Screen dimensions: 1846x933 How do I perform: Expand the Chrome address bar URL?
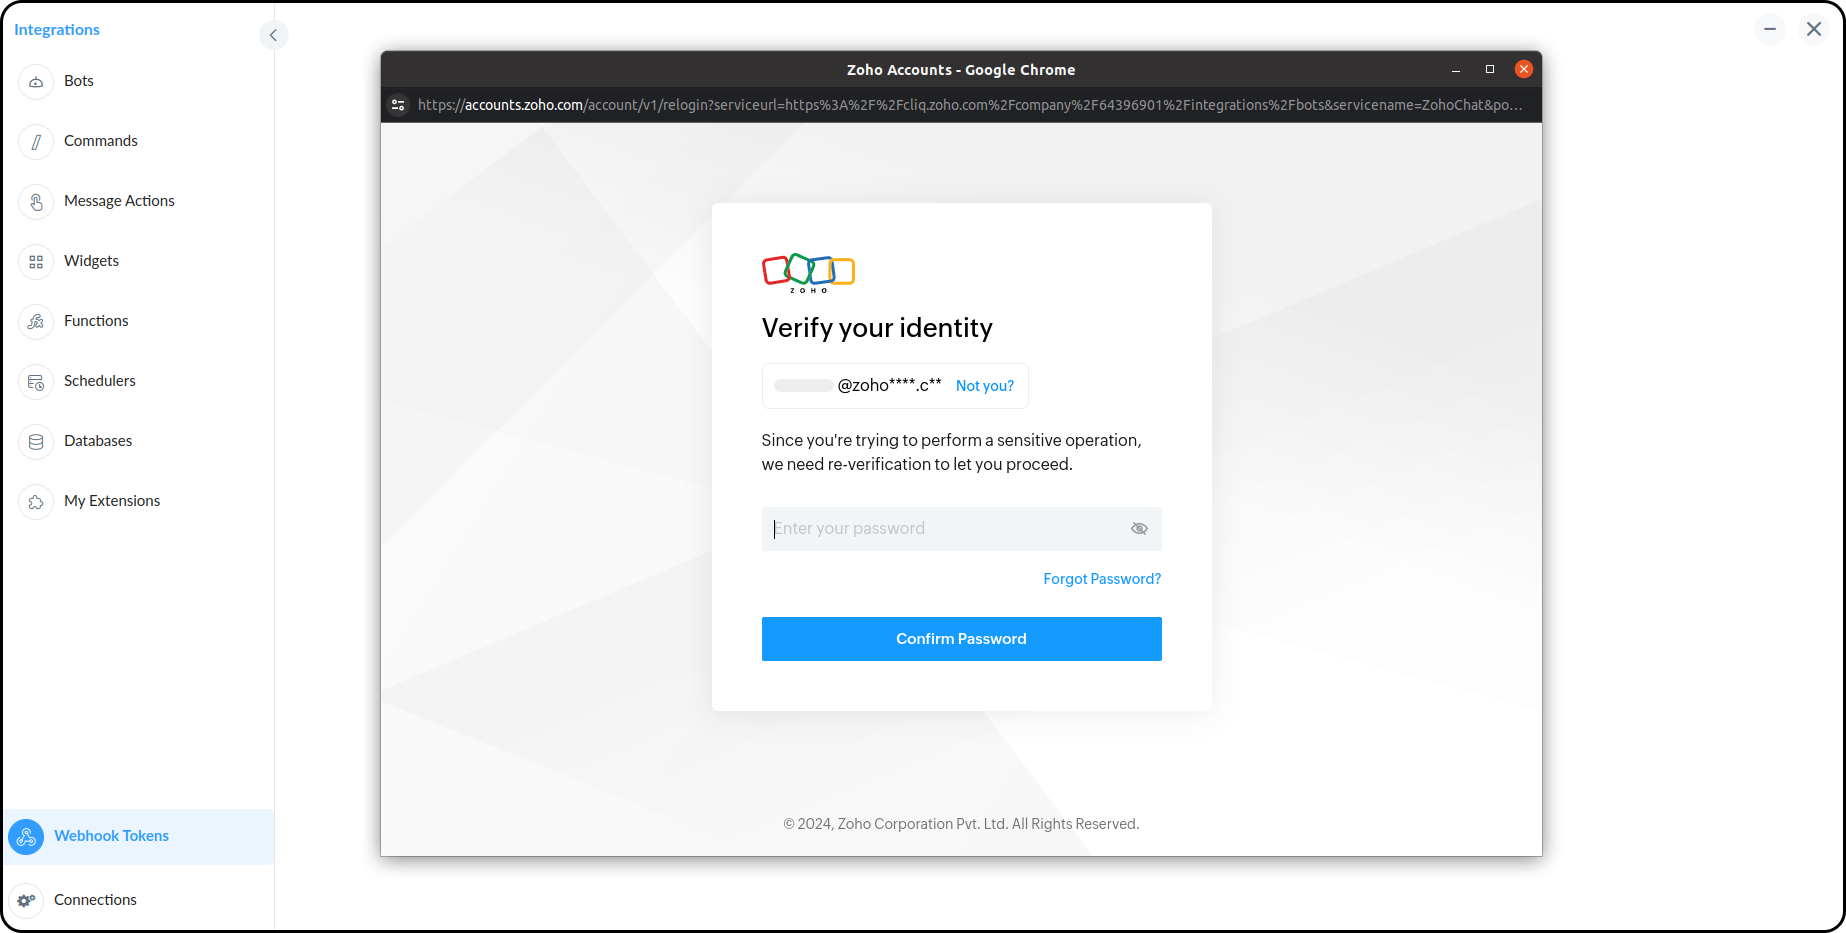click(970, 105)
